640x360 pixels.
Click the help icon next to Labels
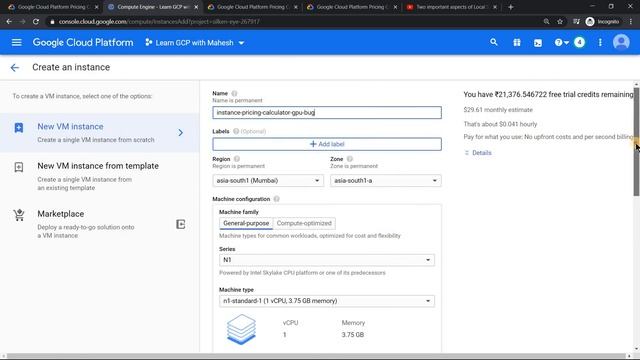236,131
